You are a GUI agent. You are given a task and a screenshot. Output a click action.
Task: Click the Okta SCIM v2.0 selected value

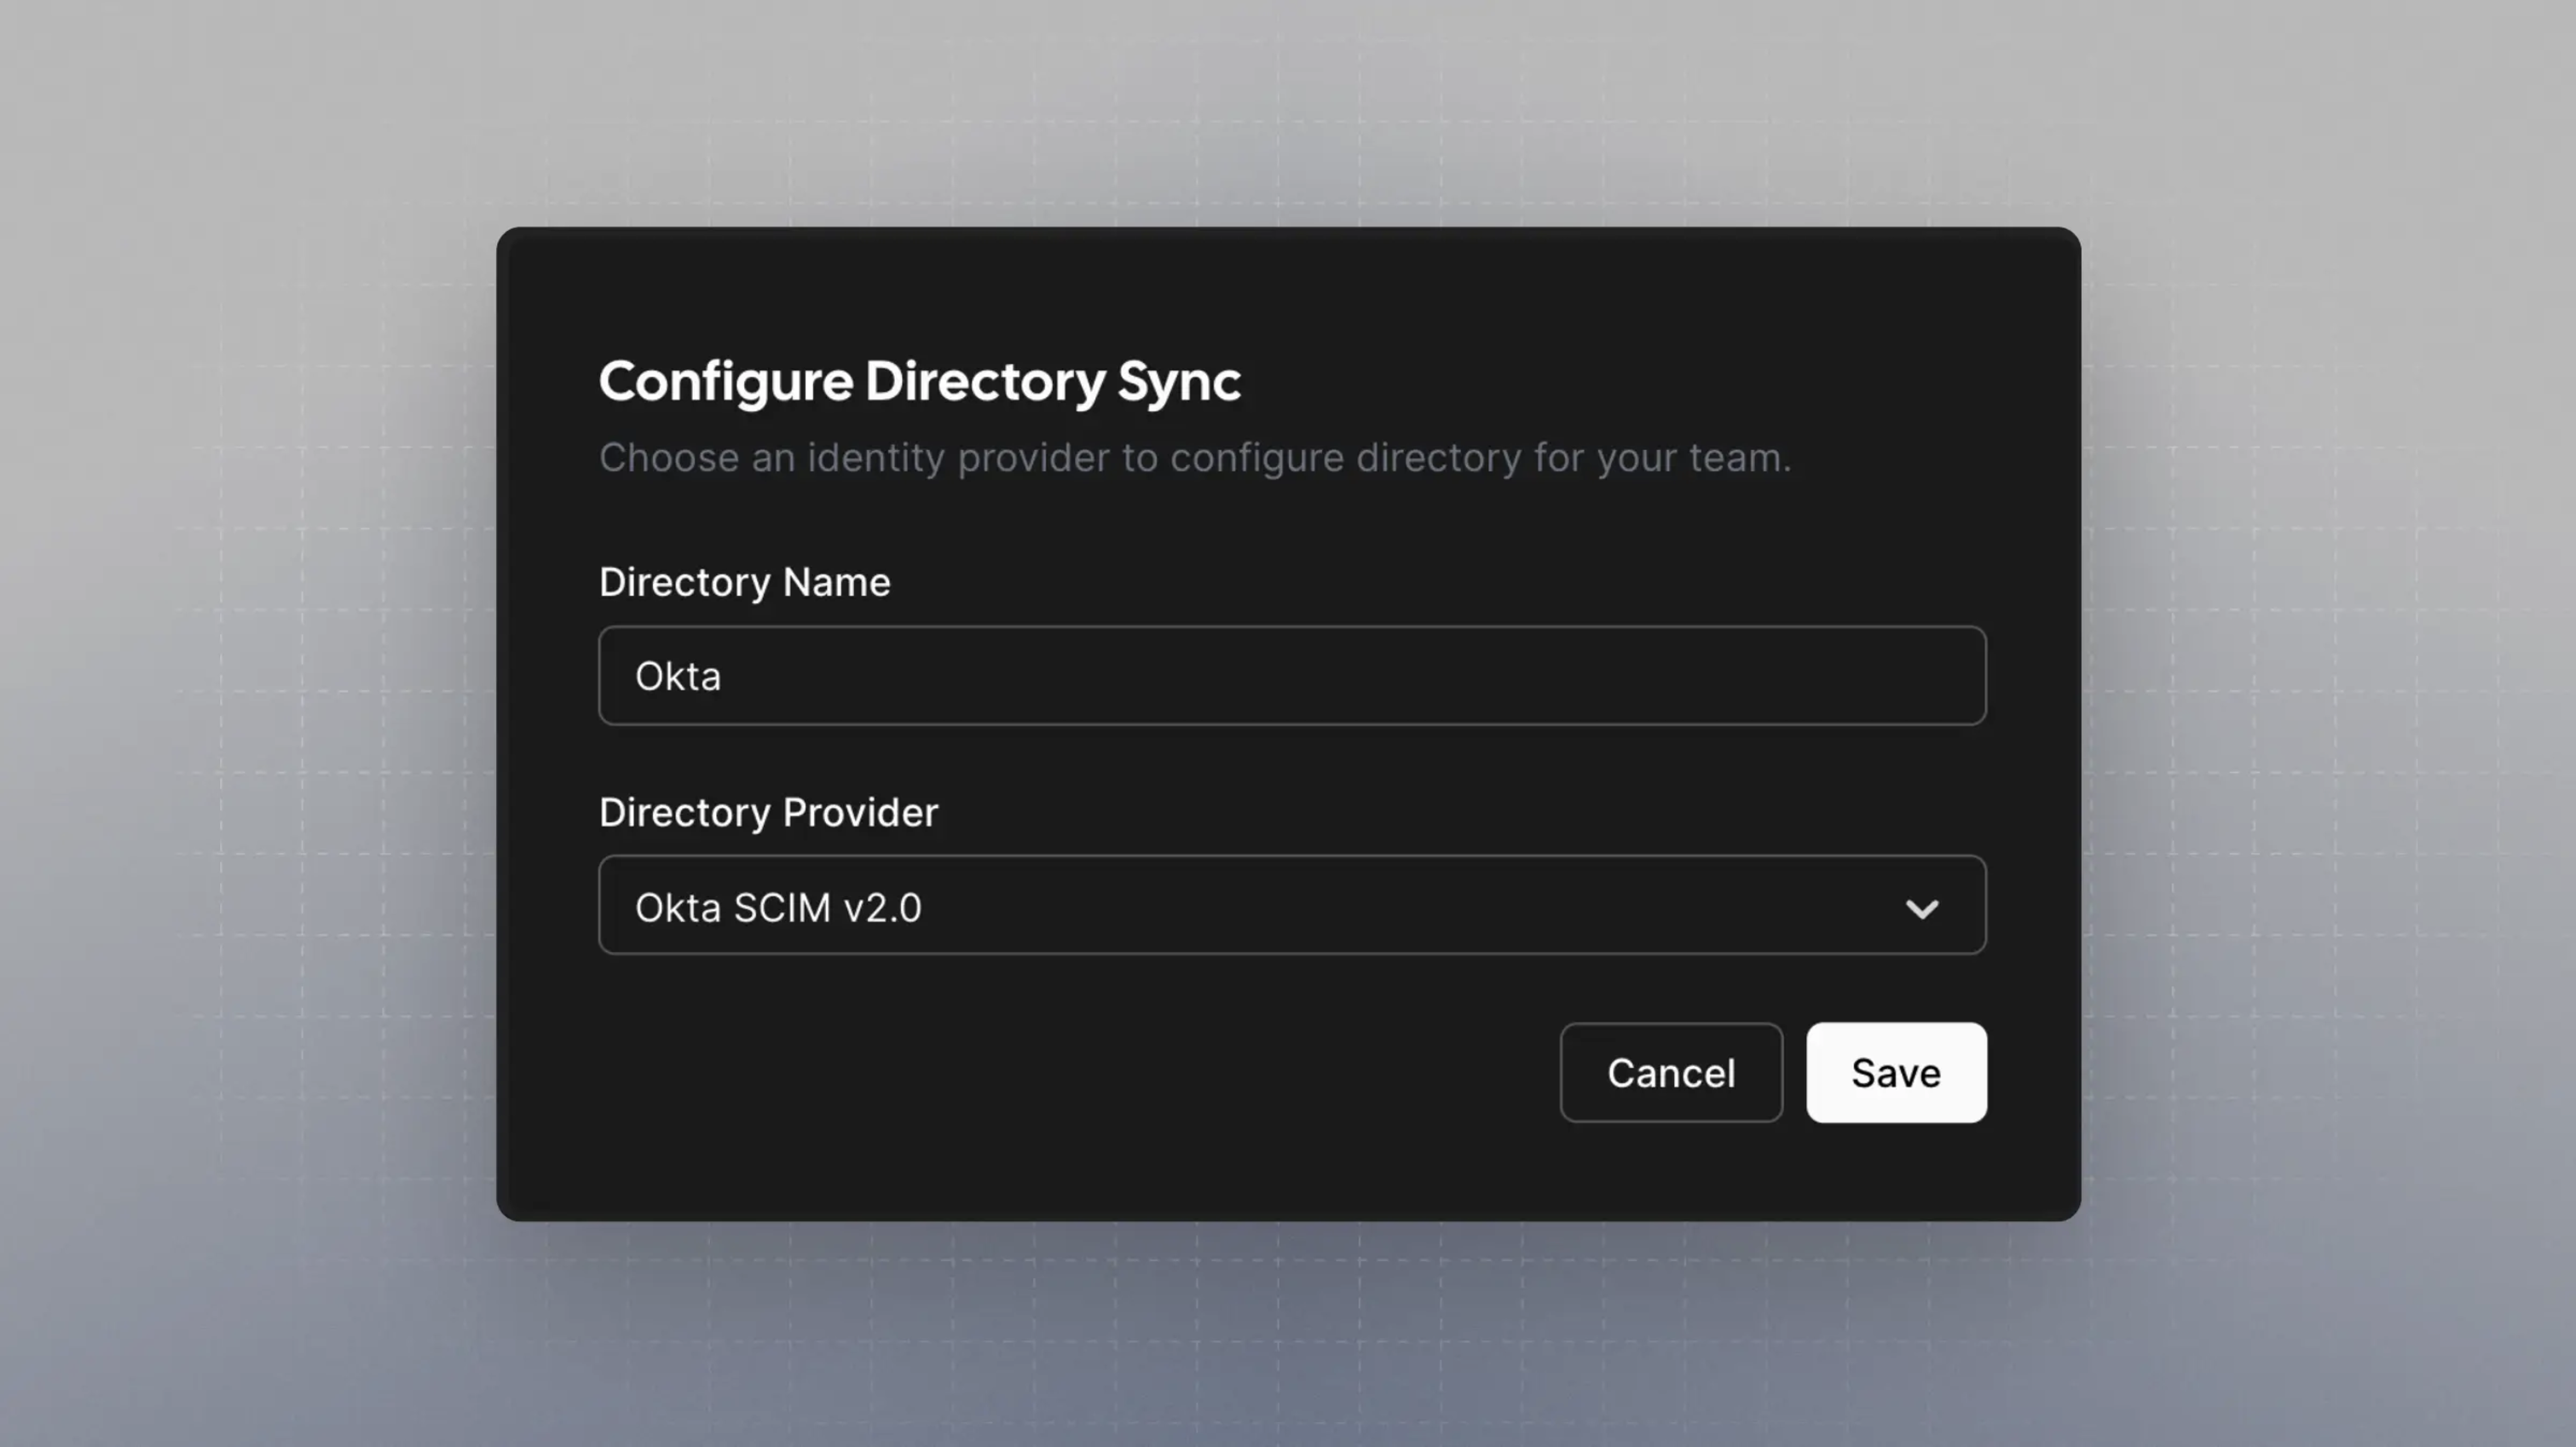(778, 908)
